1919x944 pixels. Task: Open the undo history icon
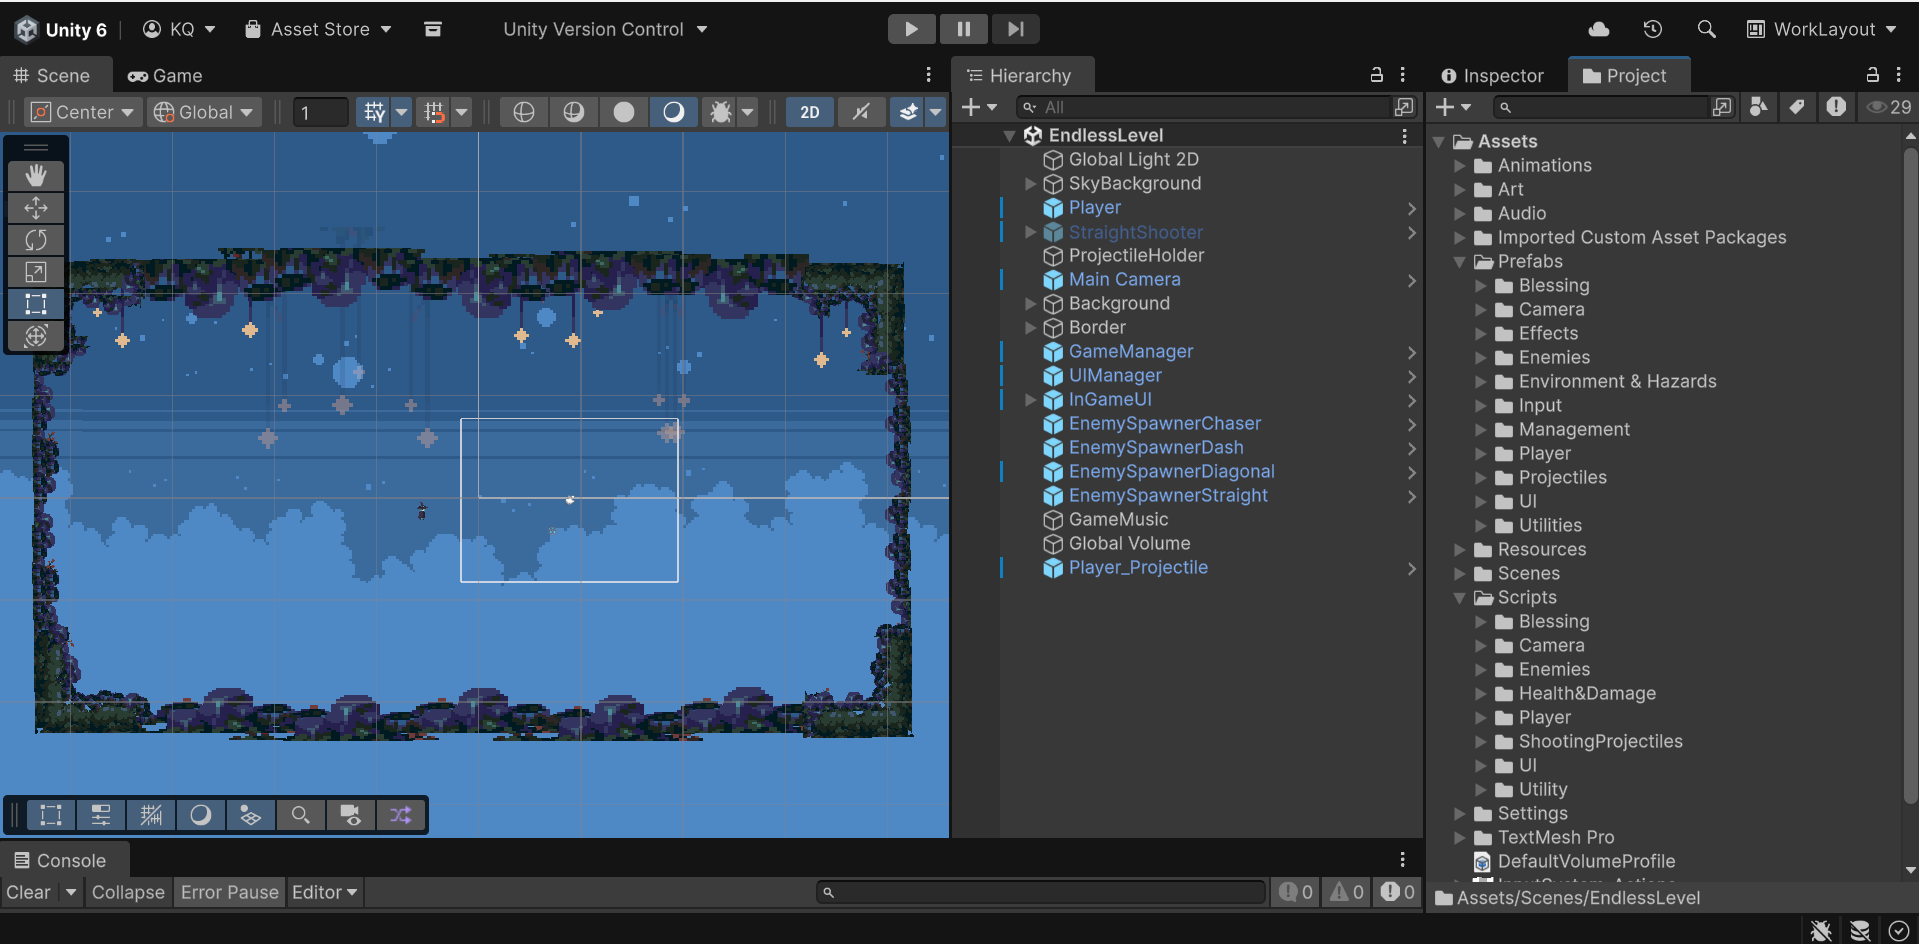click(1652, 29)
